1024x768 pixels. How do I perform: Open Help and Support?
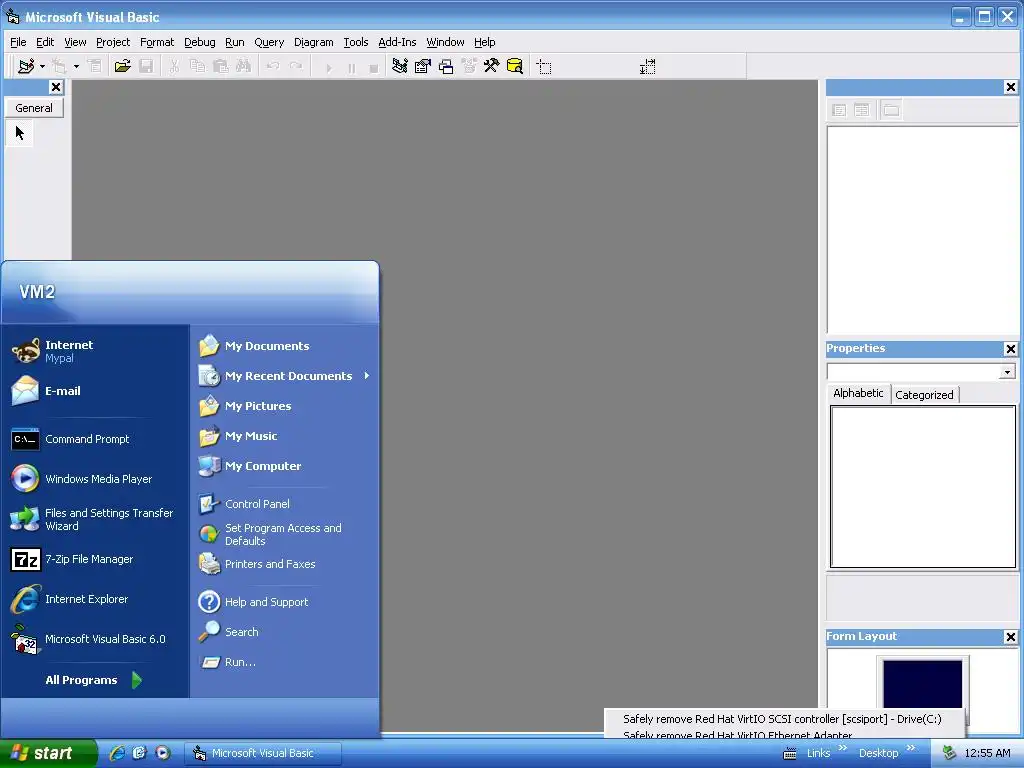pyautogui.click(x=284, y=601)
